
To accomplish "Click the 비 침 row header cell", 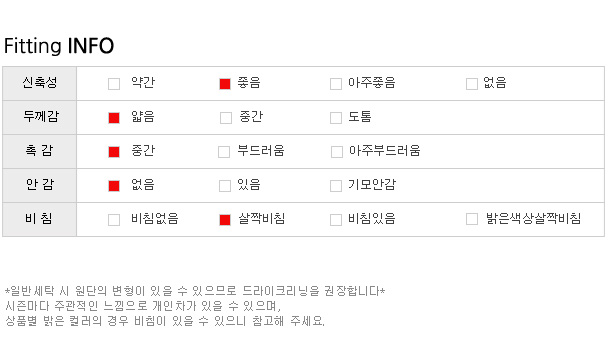I will pyautogui.click(x=40, y=219).
